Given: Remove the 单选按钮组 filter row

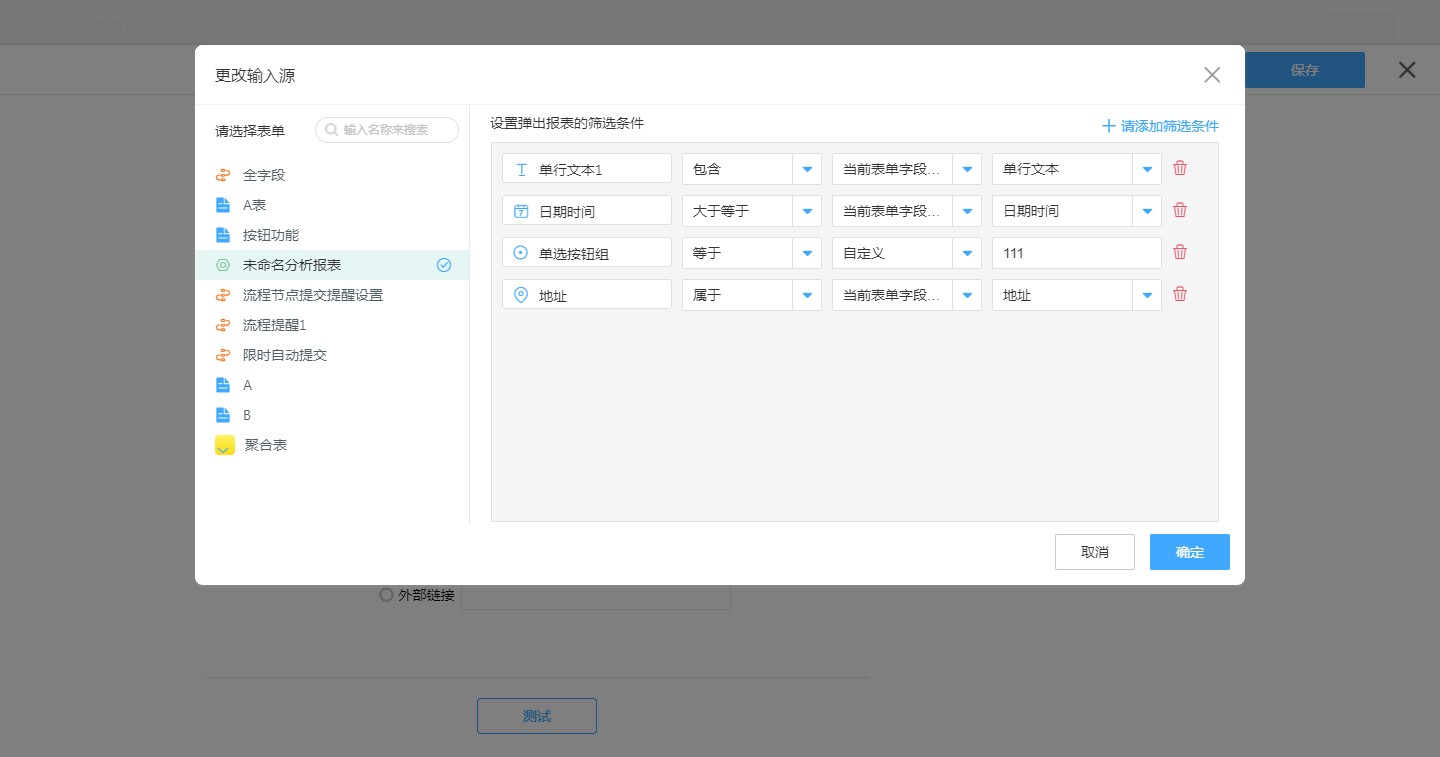Looking at the screenshot, I should coord(1180,252).
